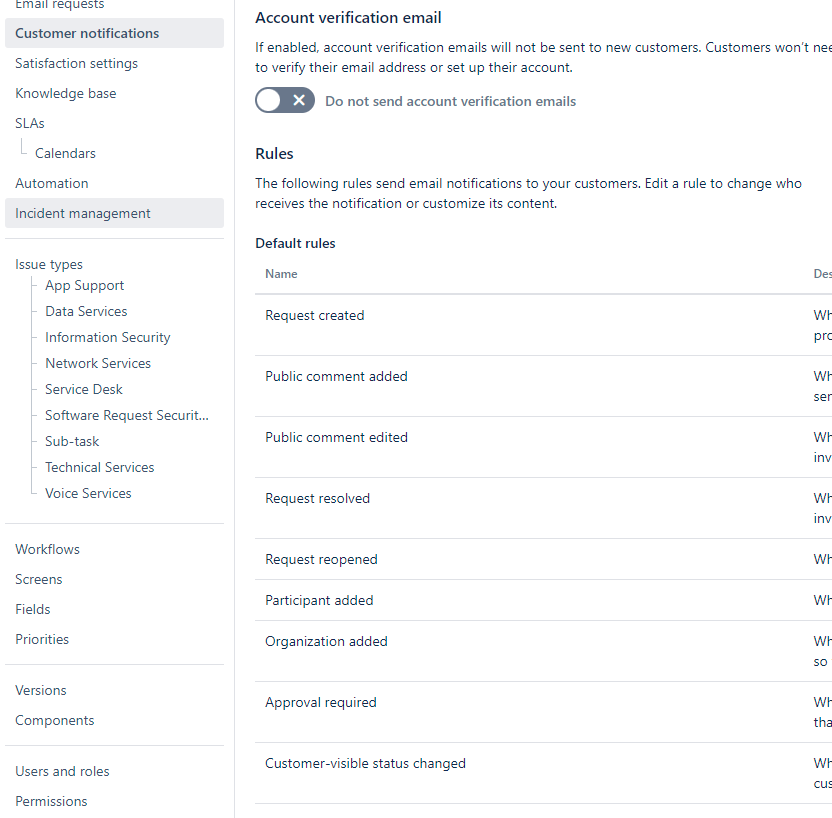Edit the Request created rule
Image resolution: width=832 pixels, height=818 pixels.
pos(315,315)
